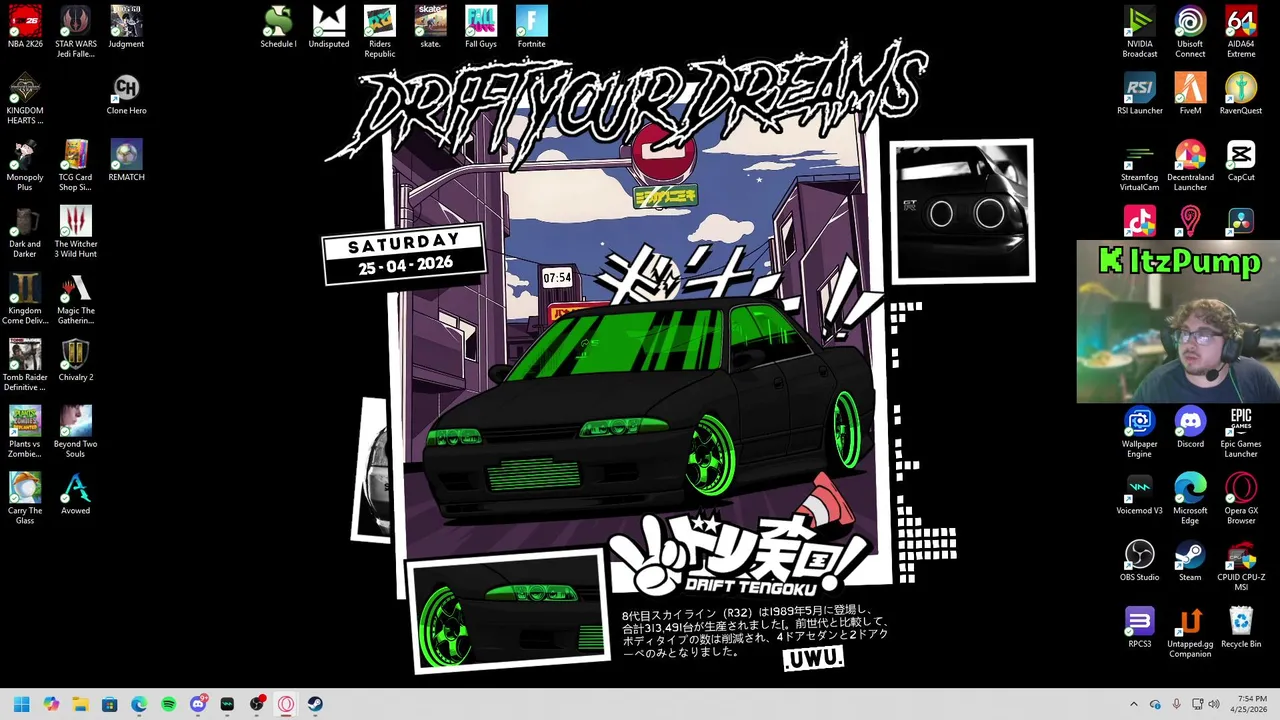Select the Recycle Bin
Image resolution: width=1280 pixels, height=720 pixels.
1241,628
